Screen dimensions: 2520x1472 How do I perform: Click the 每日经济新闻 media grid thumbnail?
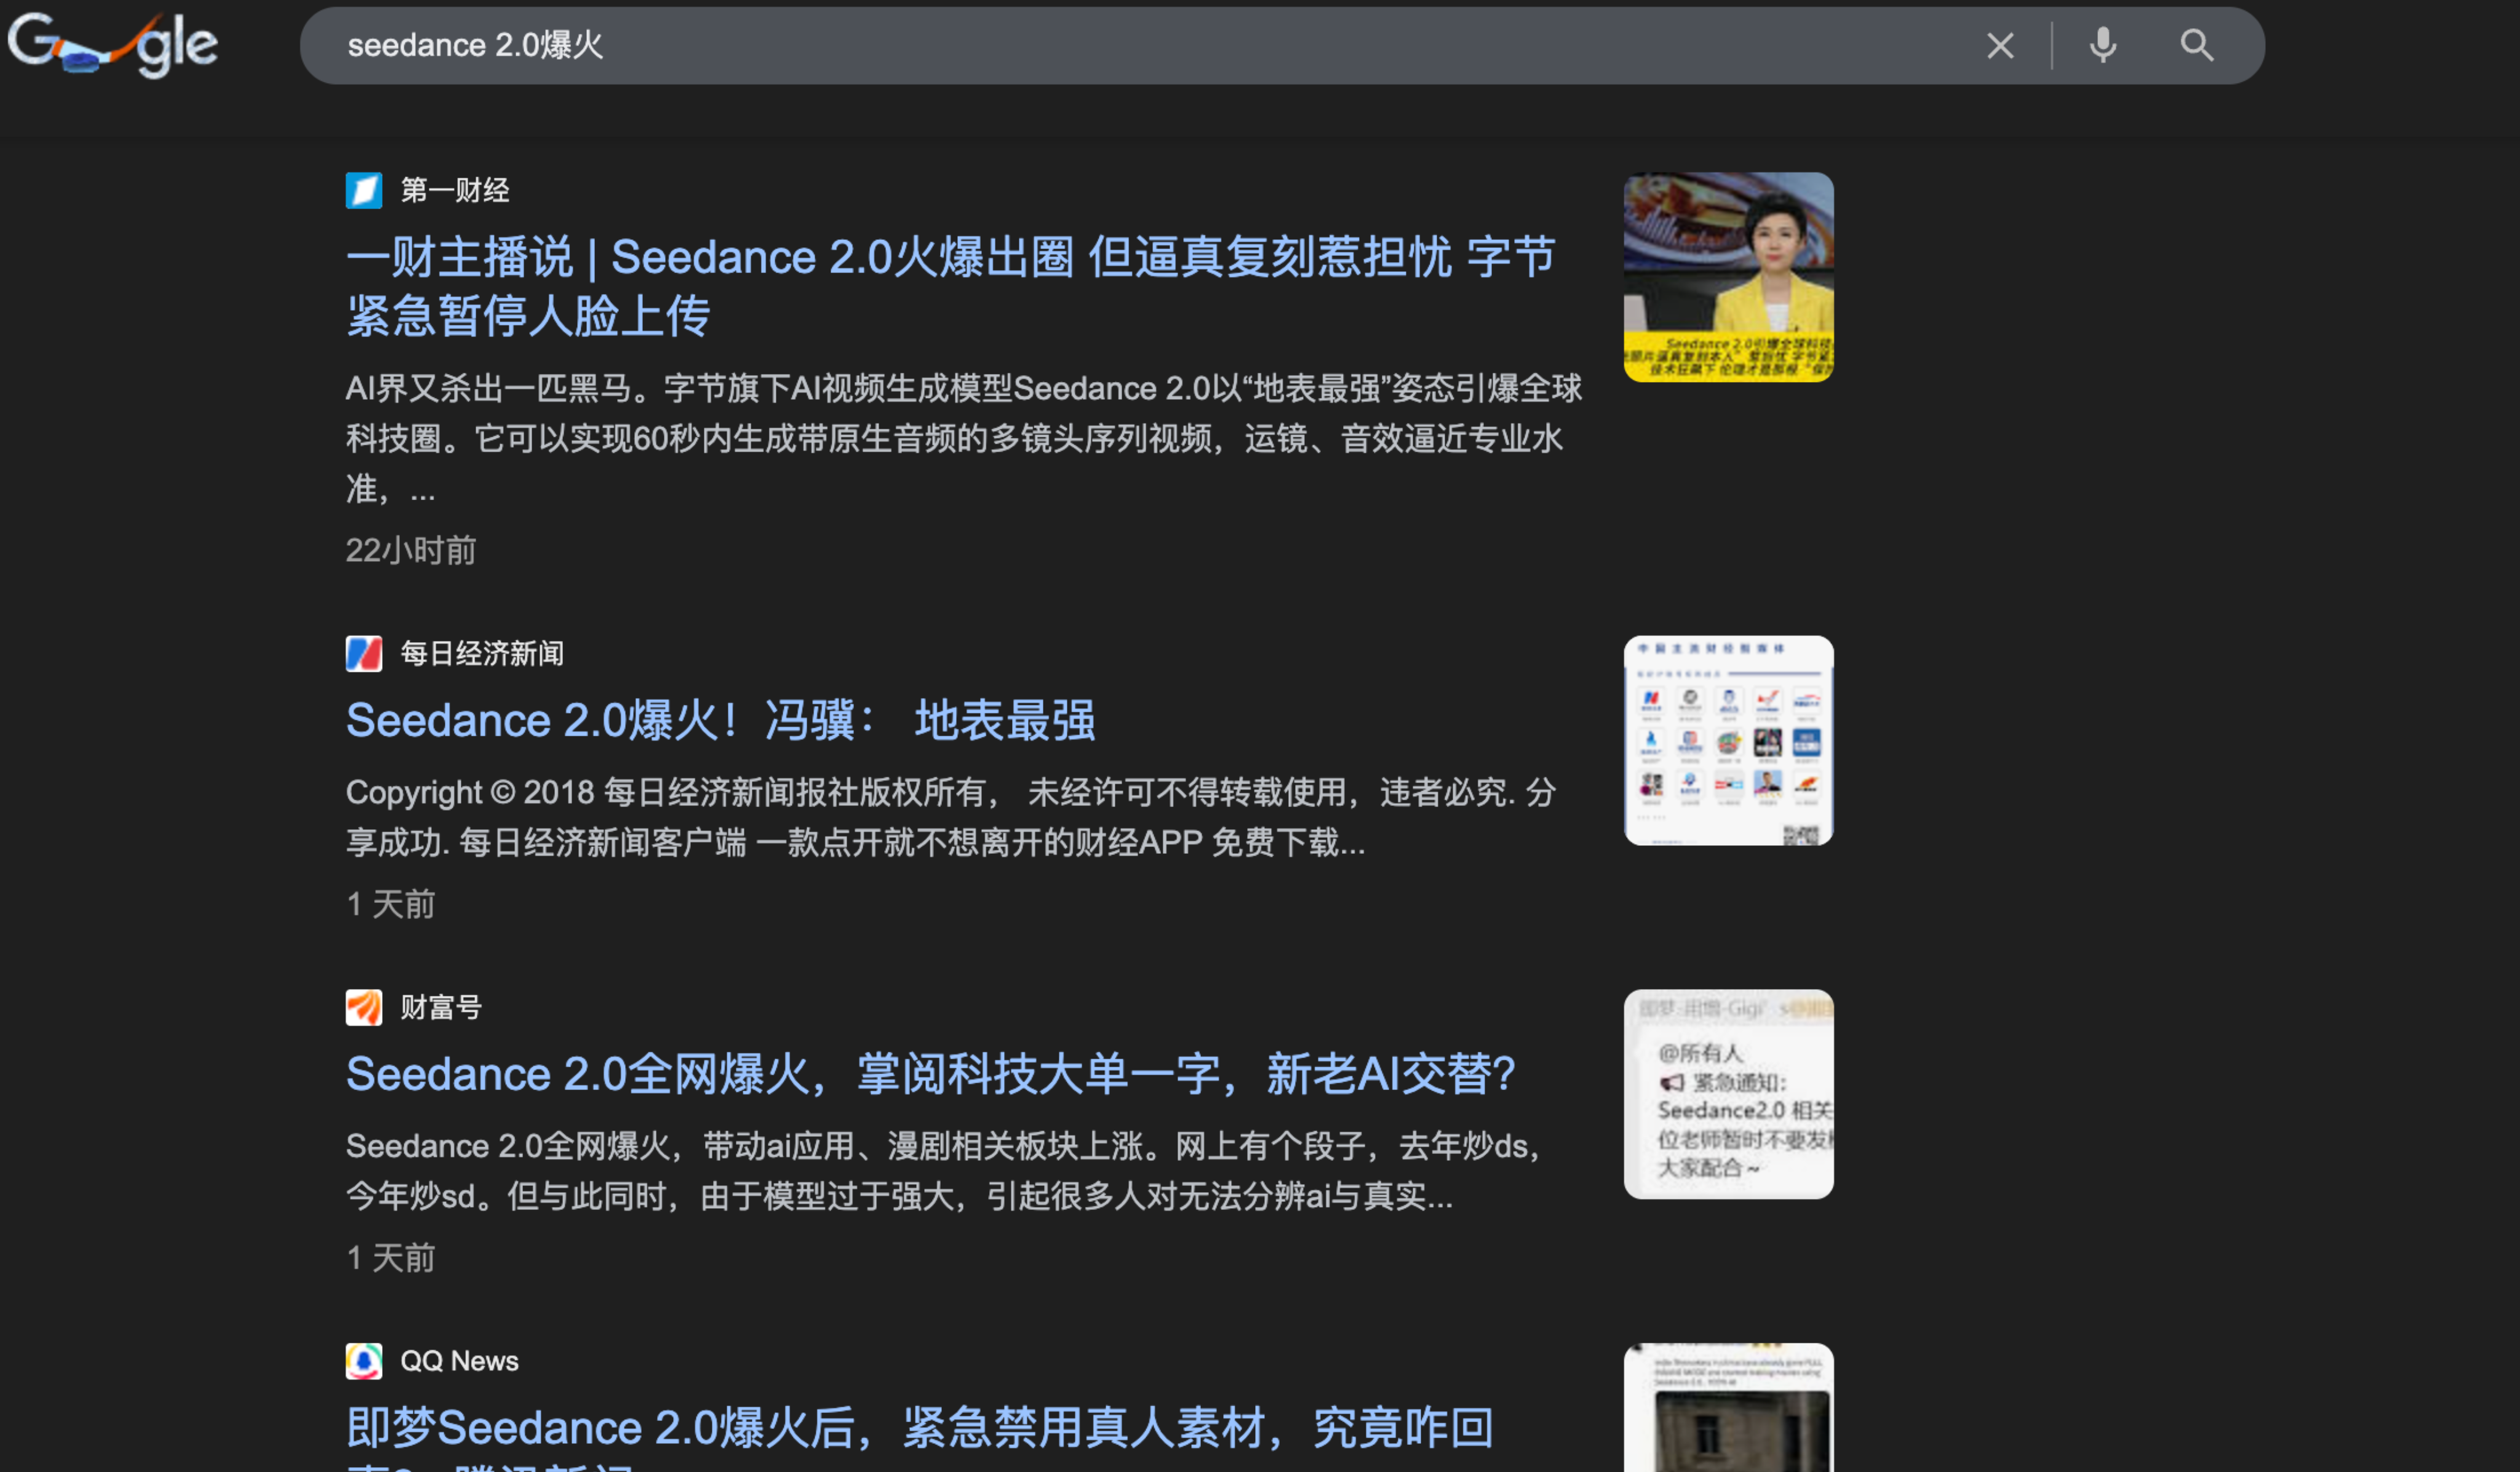pyautogui.click(x=1728, y=741)
